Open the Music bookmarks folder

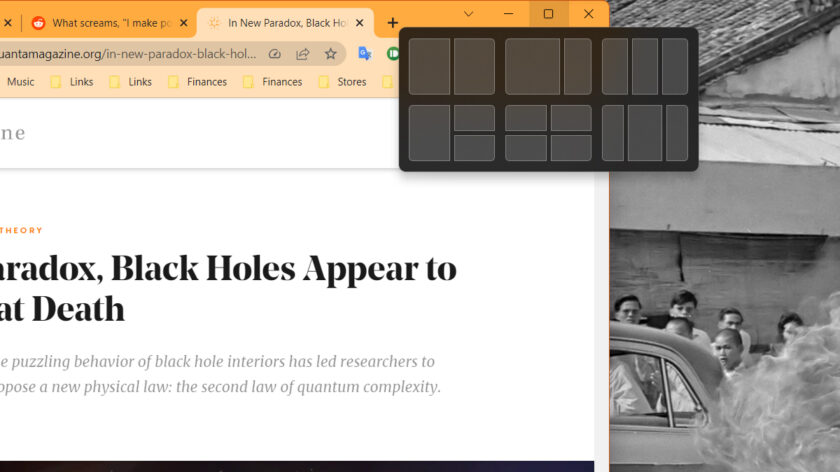coord(20,82)
